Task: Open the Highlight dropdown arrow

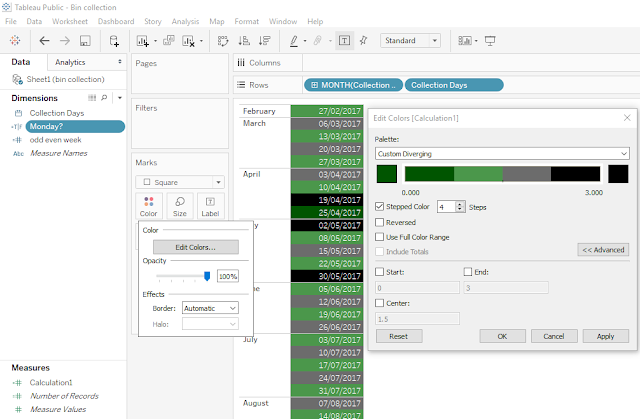Action: (305, 41)
